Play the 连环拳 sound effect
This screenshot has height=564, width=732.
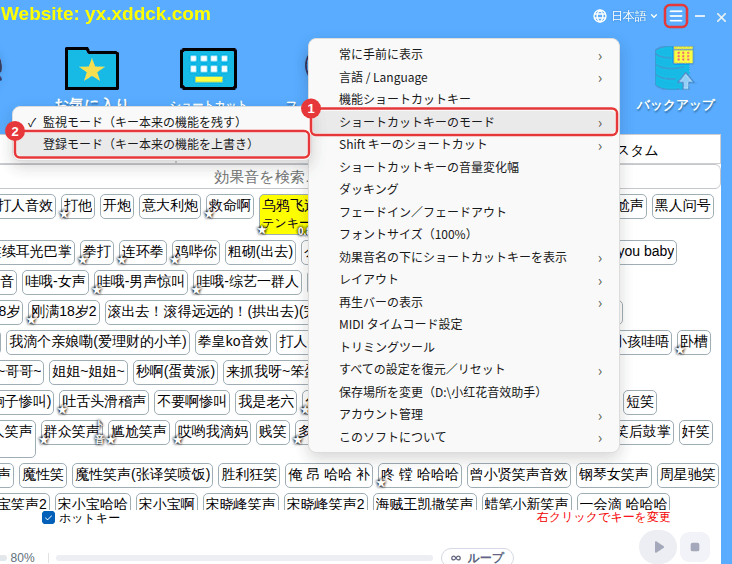(x=142, y=252)
